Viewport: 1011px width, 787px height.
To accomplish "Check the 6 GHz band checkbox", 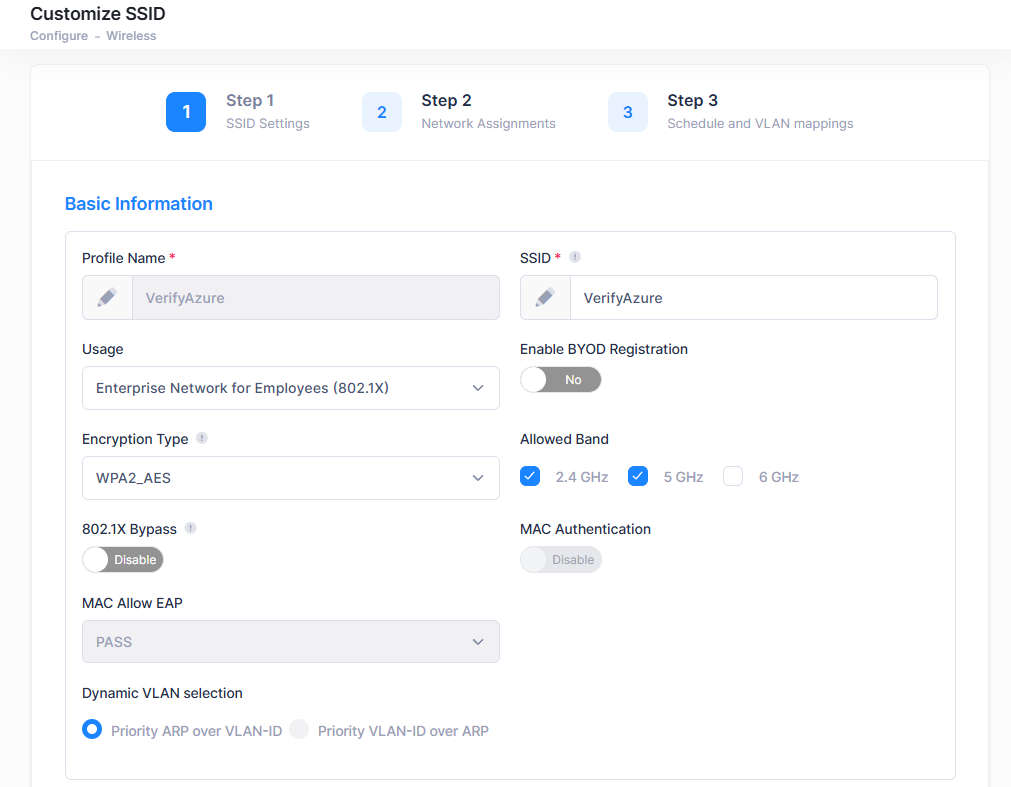I will click(733, 477).
